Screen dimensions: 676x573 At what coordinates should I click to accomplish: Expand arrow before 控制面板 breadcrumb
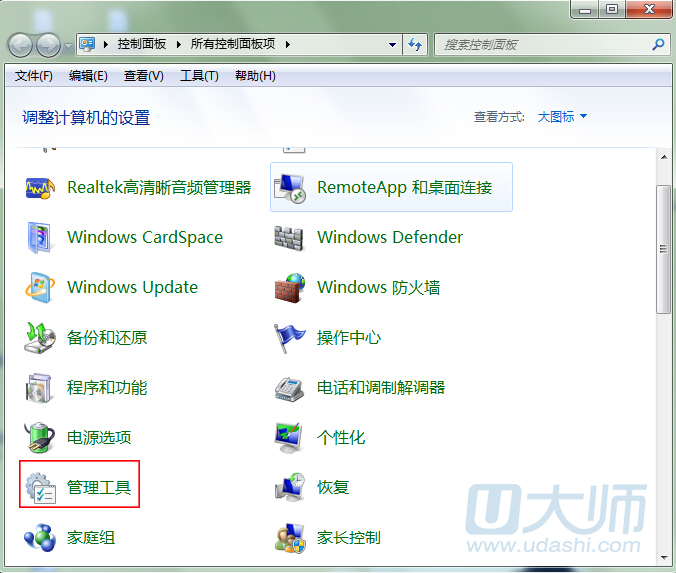[106, 44]
